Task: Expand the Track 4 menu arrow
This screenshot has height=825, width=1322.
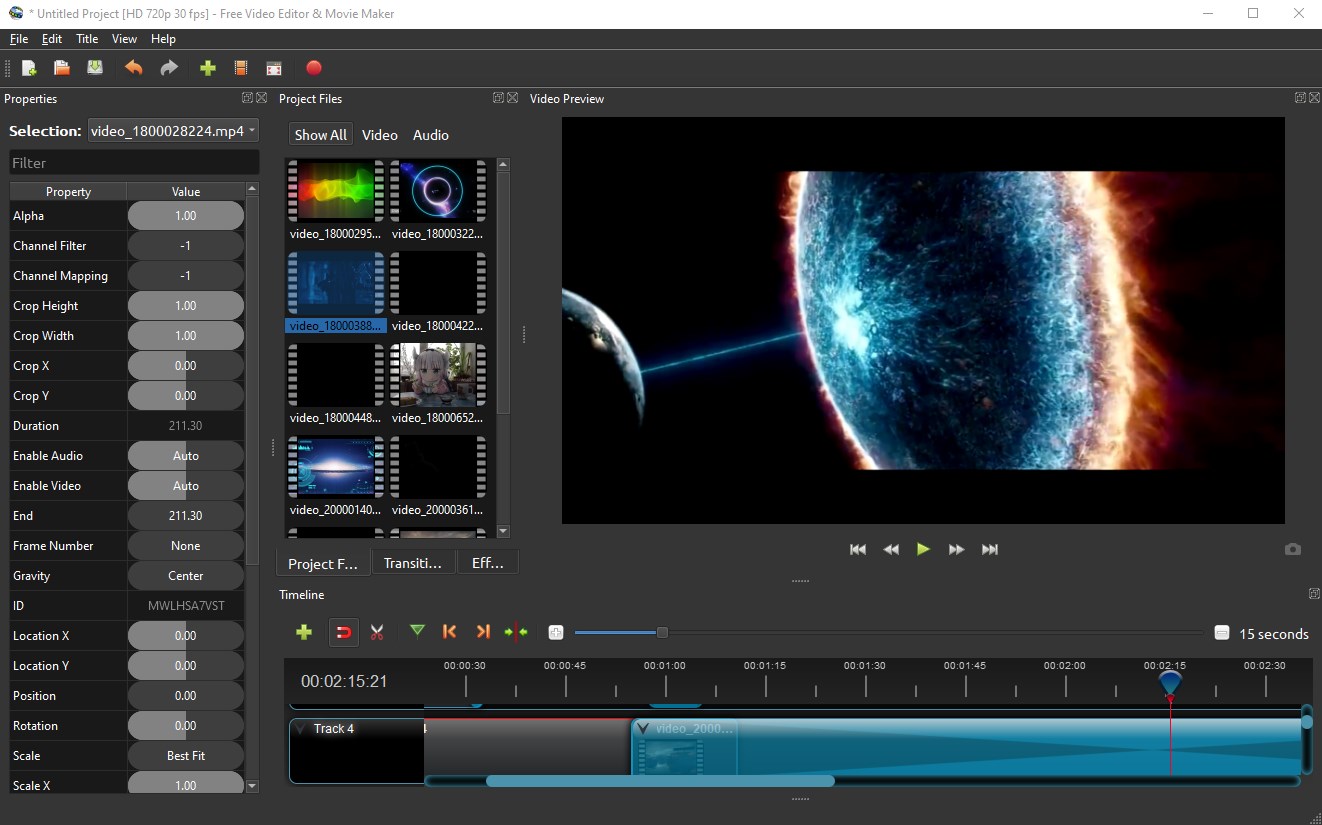Action: tap(301, 729)
